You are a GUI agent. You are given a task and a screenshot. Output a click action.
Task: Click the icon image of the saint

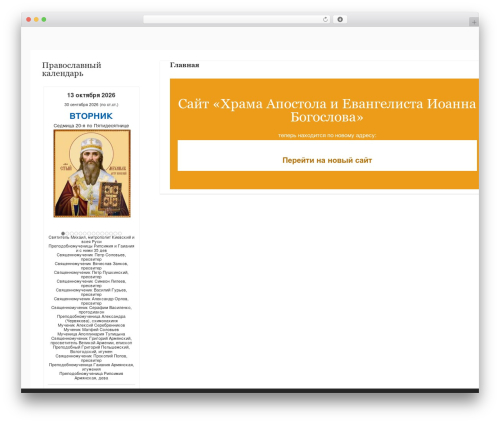[x=92, y=173]
